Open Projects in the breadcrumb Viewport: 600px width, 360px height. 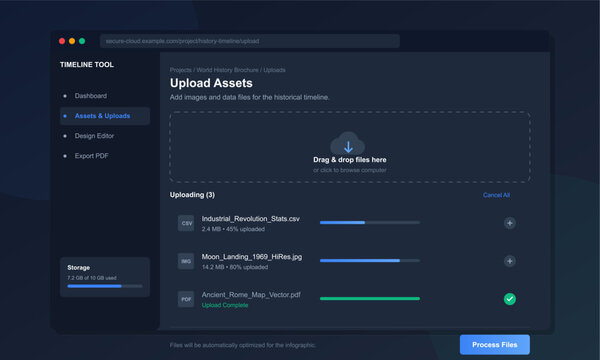coord(181,70)
